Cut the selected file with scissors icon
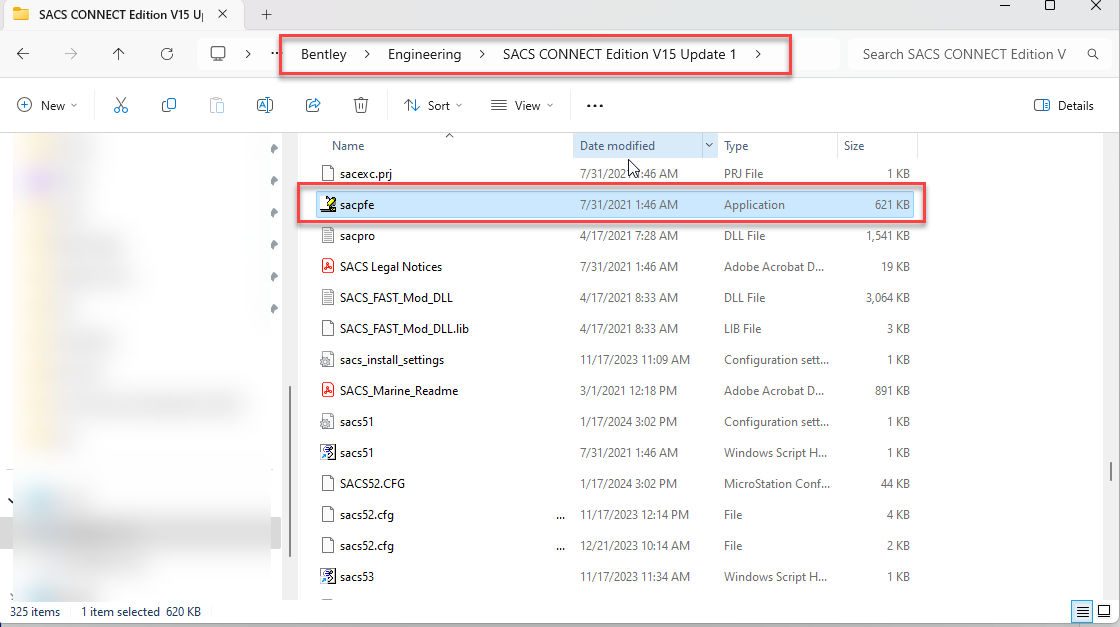Image resolution: width=1120 pixels, height=627 pixels. coord(121,106)
